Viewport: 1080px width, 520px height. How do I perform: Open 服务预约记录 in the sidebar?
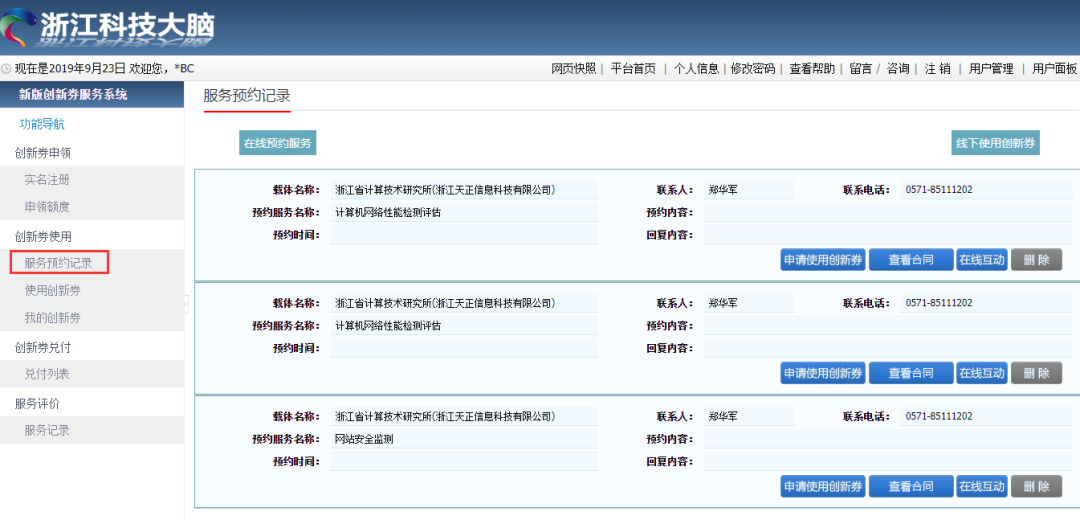[59, 262]
